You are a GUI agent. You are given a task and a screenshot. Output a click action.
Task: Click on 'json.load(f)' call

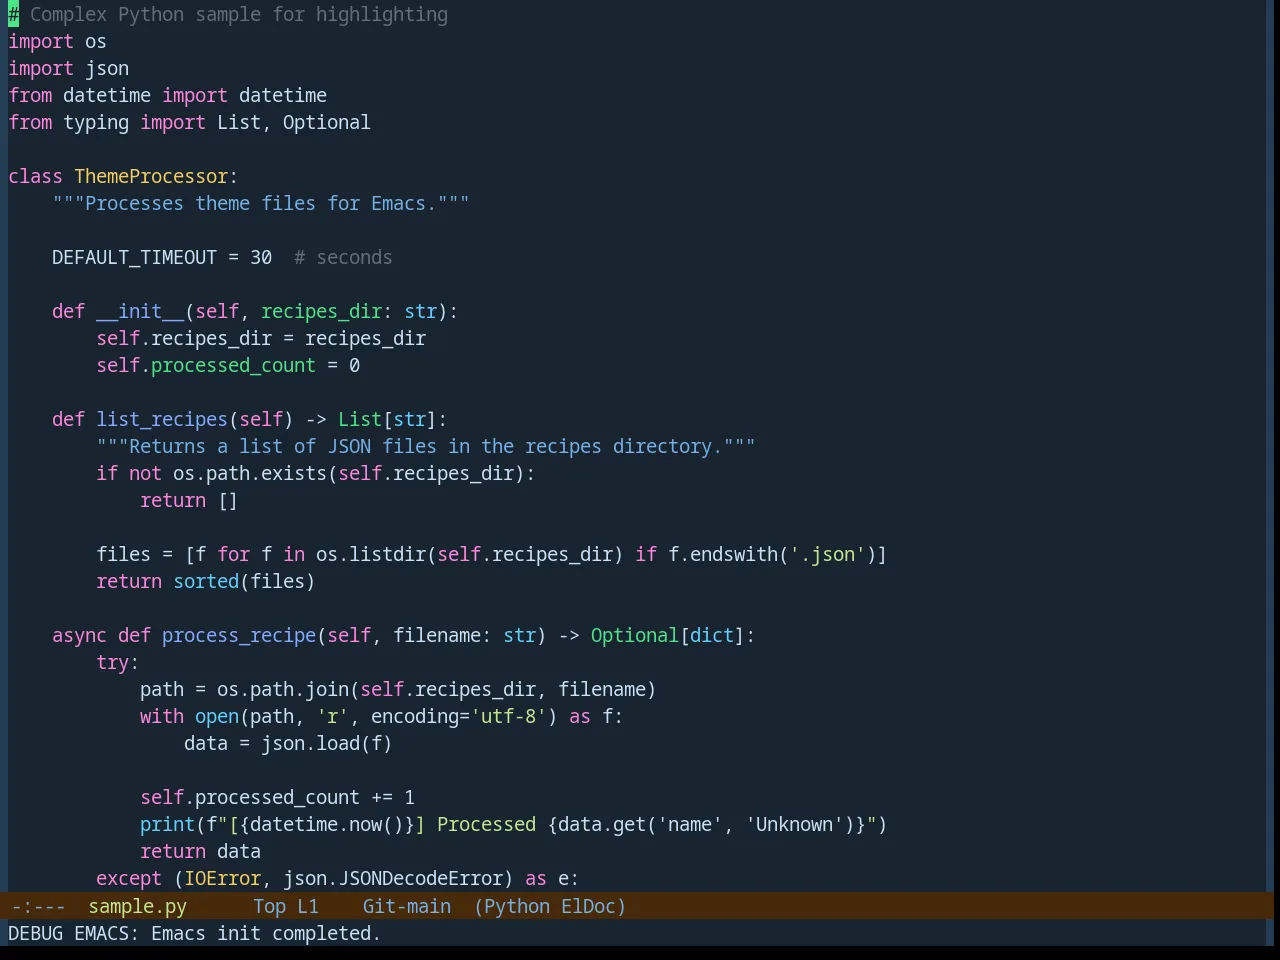327,743
